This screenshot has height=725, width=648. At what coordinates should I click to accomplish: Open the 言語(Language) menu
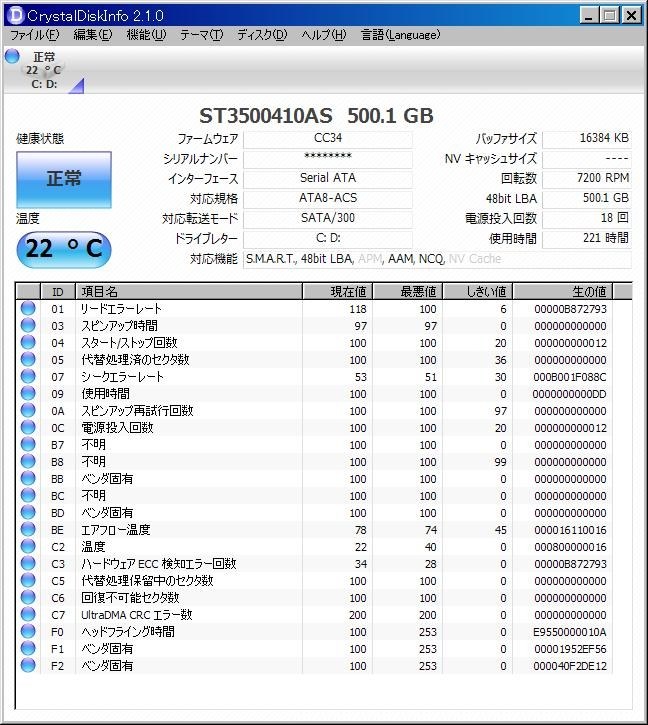(401, 35)
